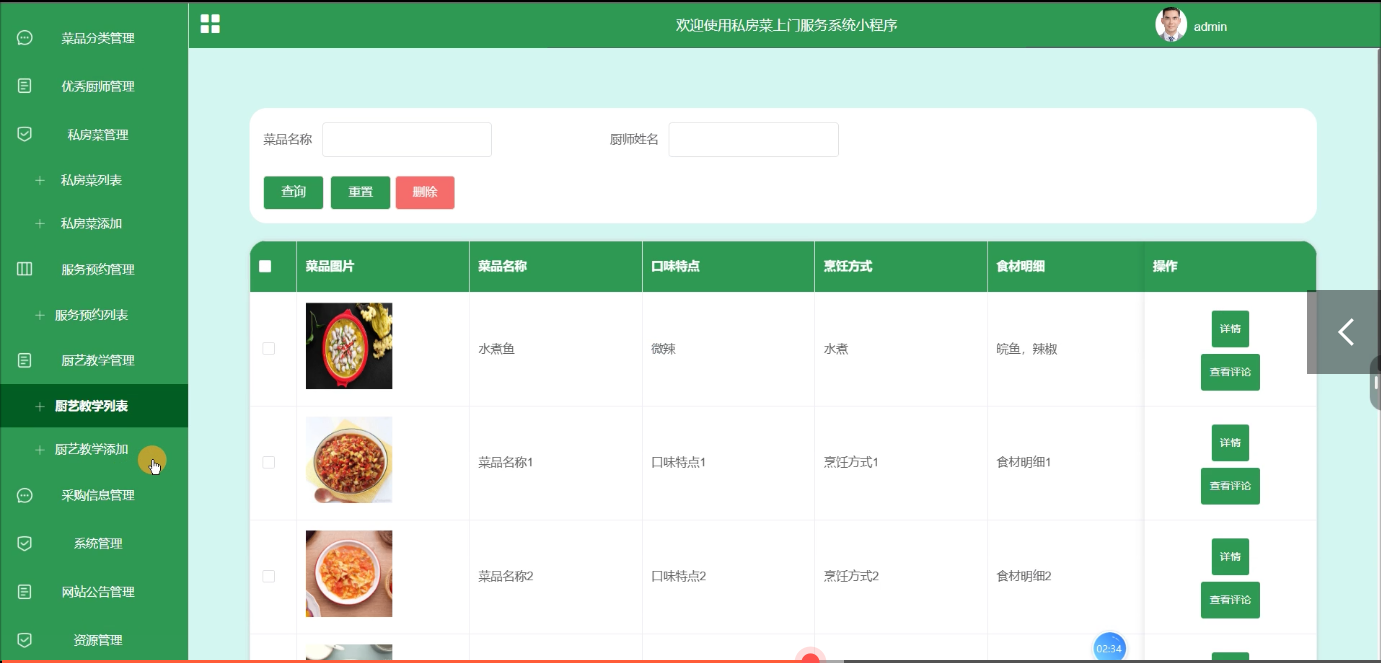Click the plus icon beside 厨艺教学列表

pos(40,406)
